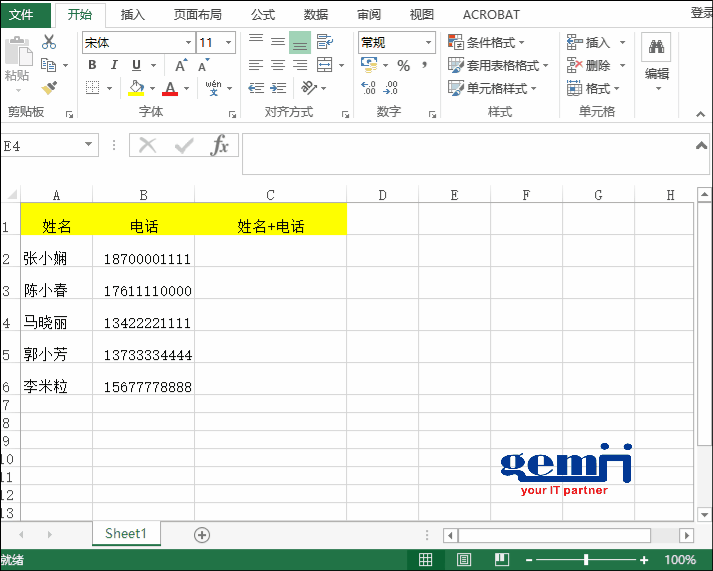Select cell containing 张小娴
The height and width of the screenshot is (571, 713).
point(56,251)
